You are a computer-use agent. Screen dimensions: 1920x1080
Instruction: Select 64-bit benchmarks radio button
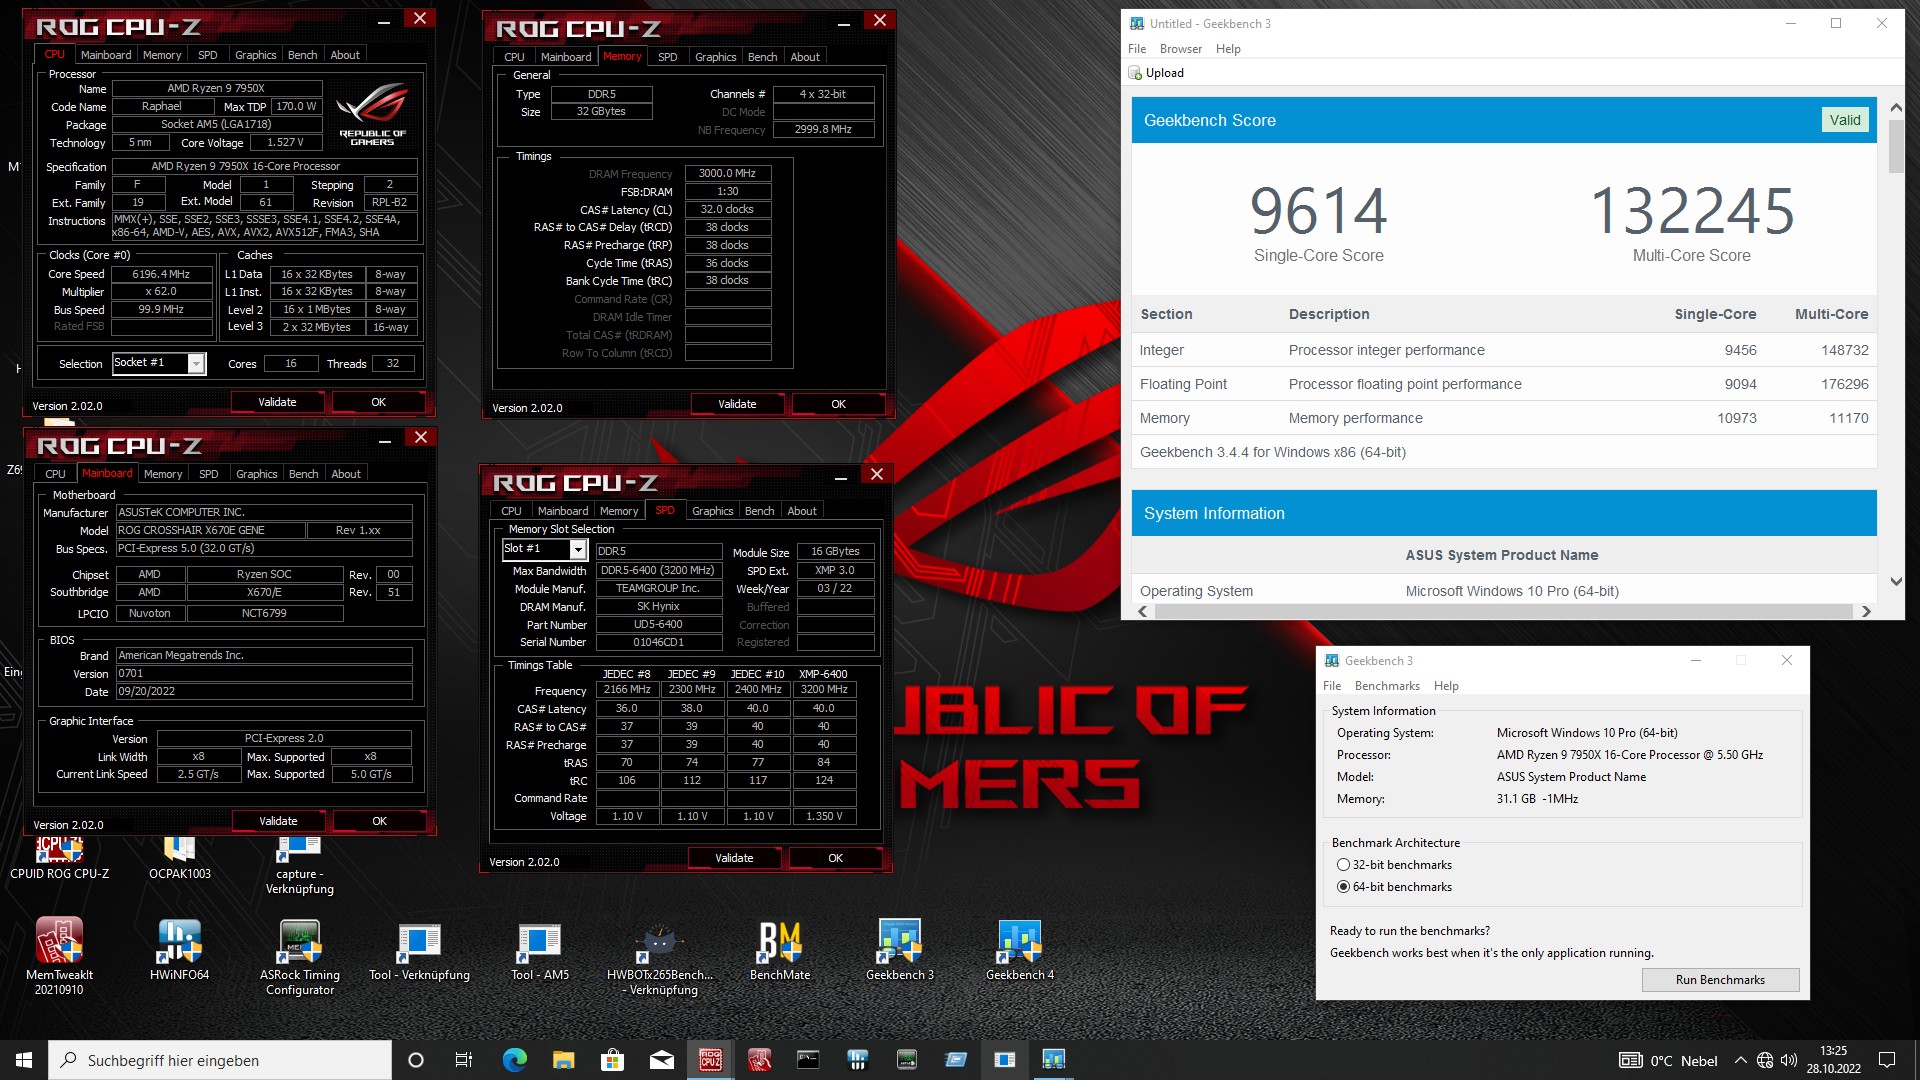click(1343, 887)
